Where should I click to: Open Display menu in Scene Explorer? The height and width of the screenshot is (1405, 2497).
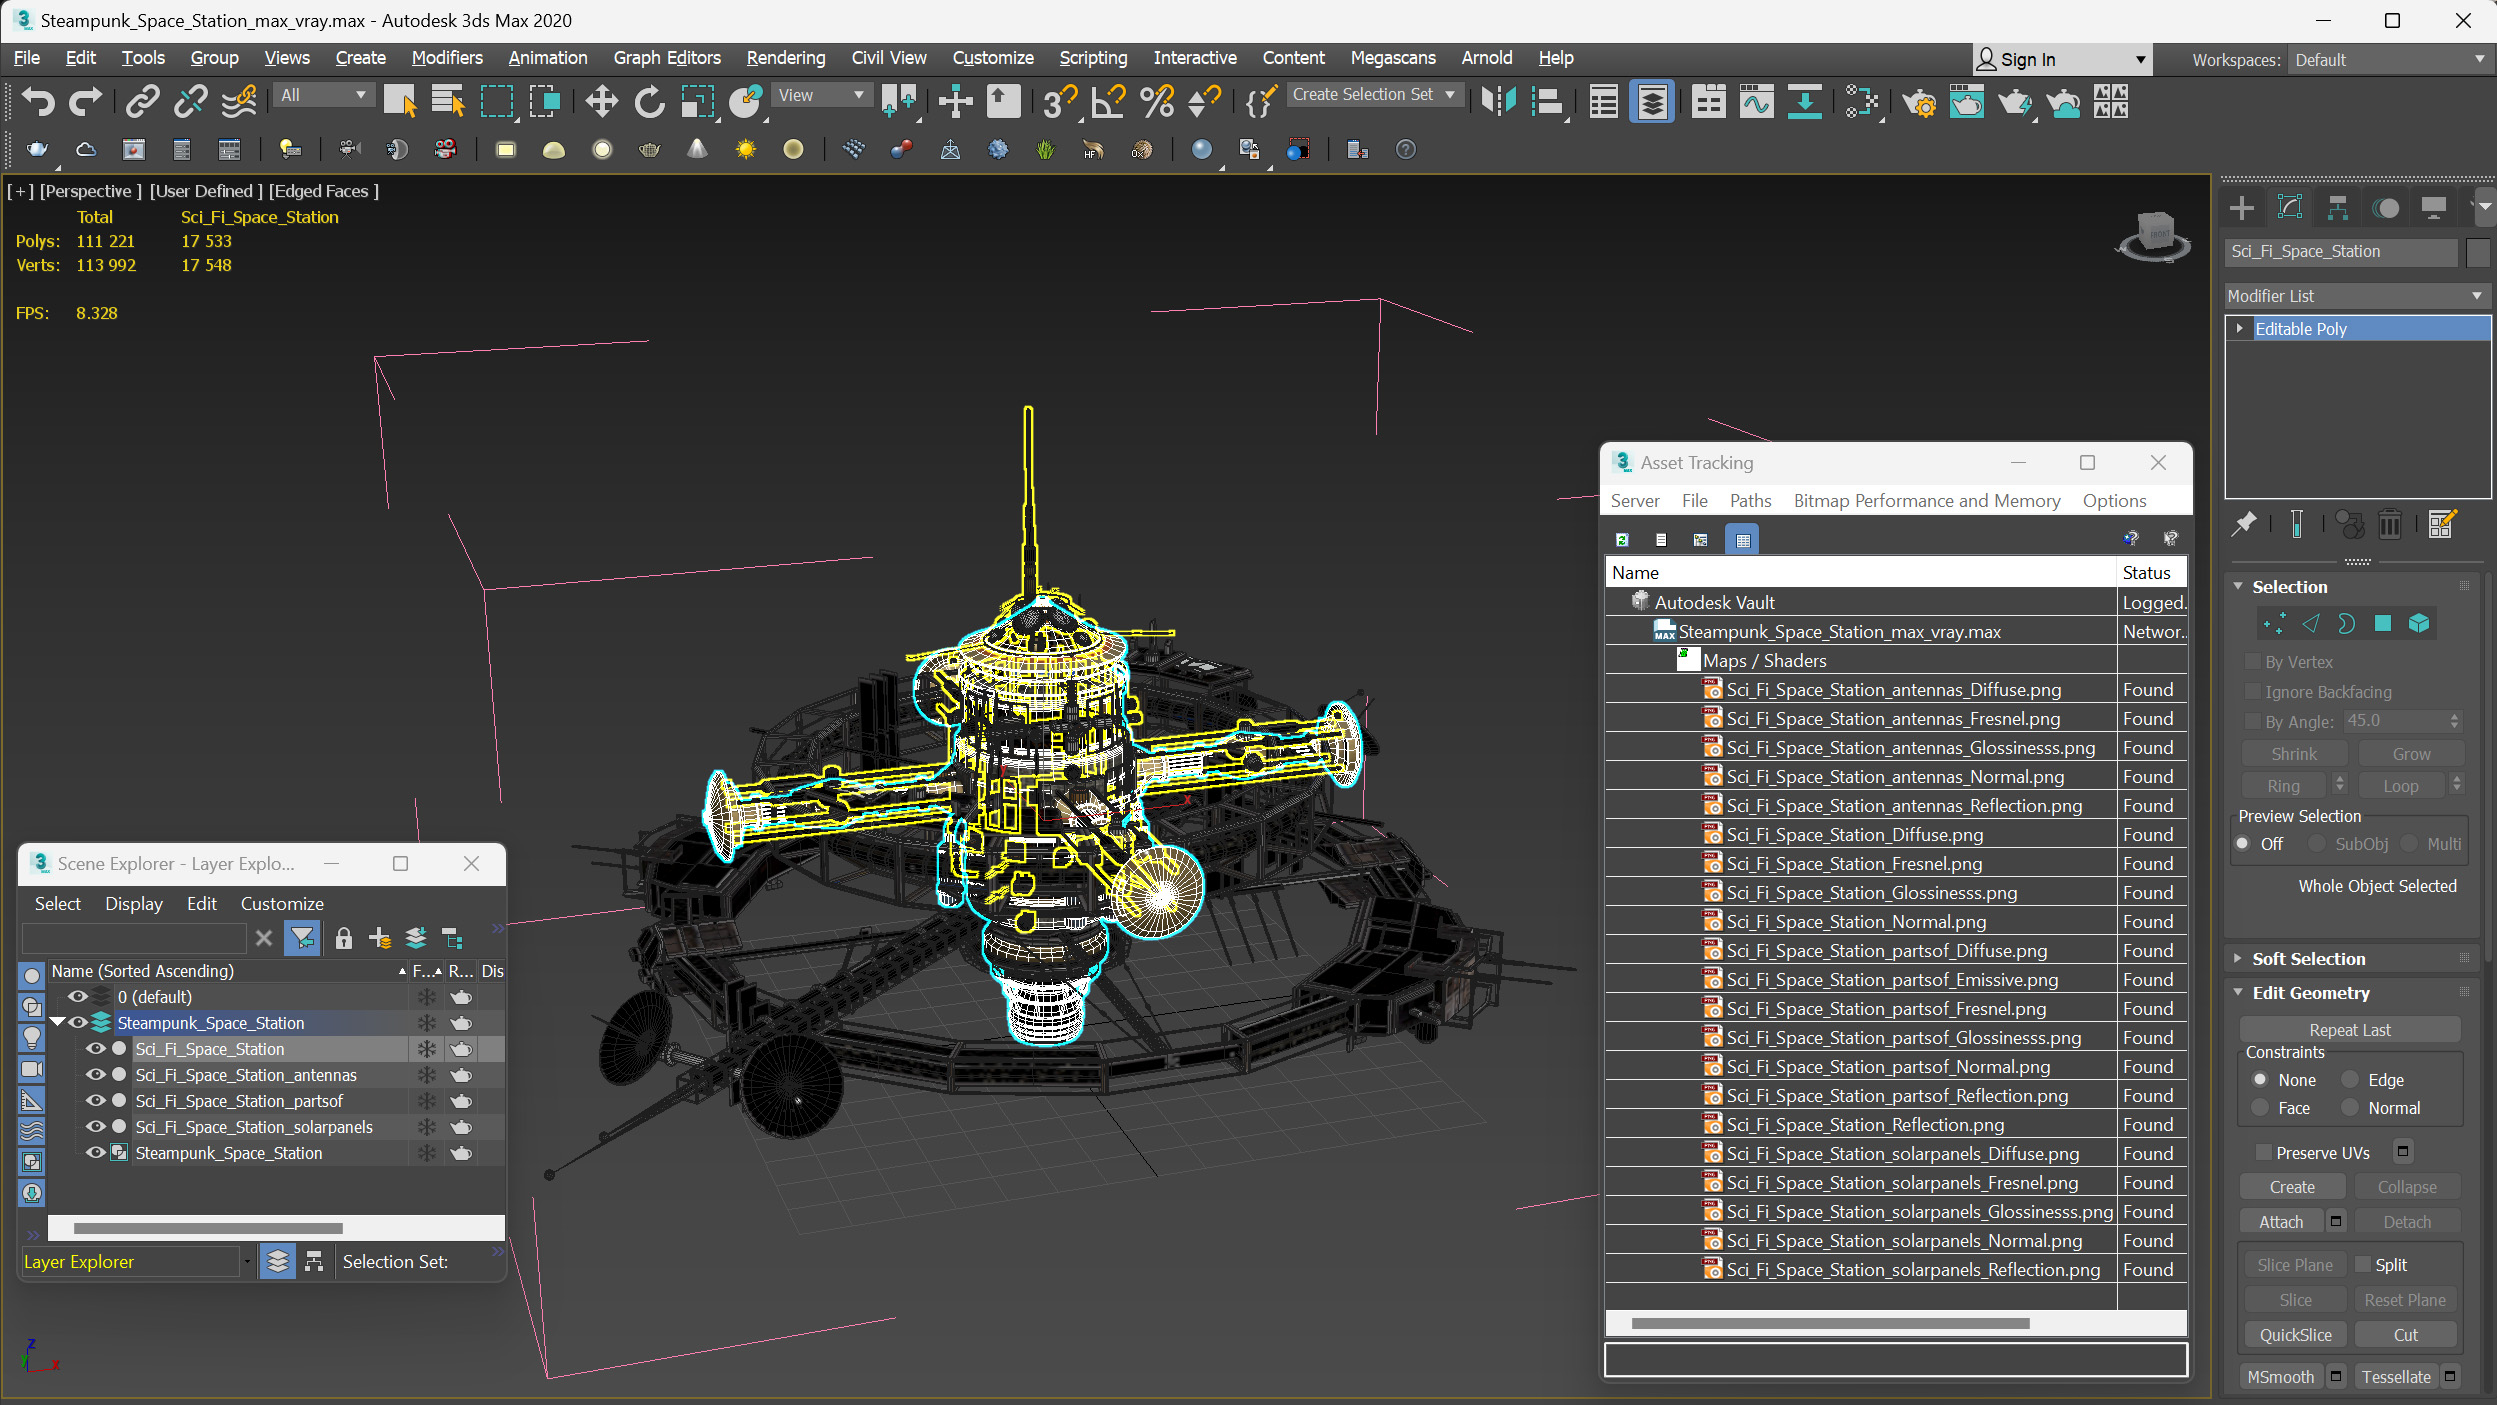134,904
